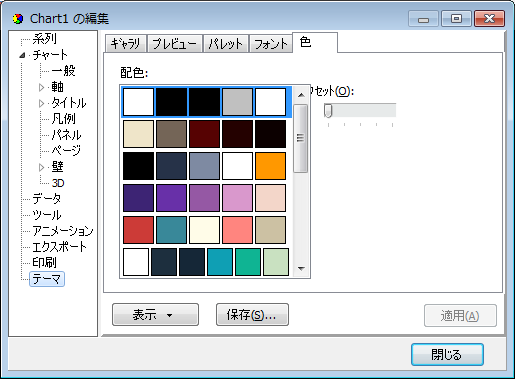
Task: Select the bright purple swatch
Action: [x=171, y=198]
